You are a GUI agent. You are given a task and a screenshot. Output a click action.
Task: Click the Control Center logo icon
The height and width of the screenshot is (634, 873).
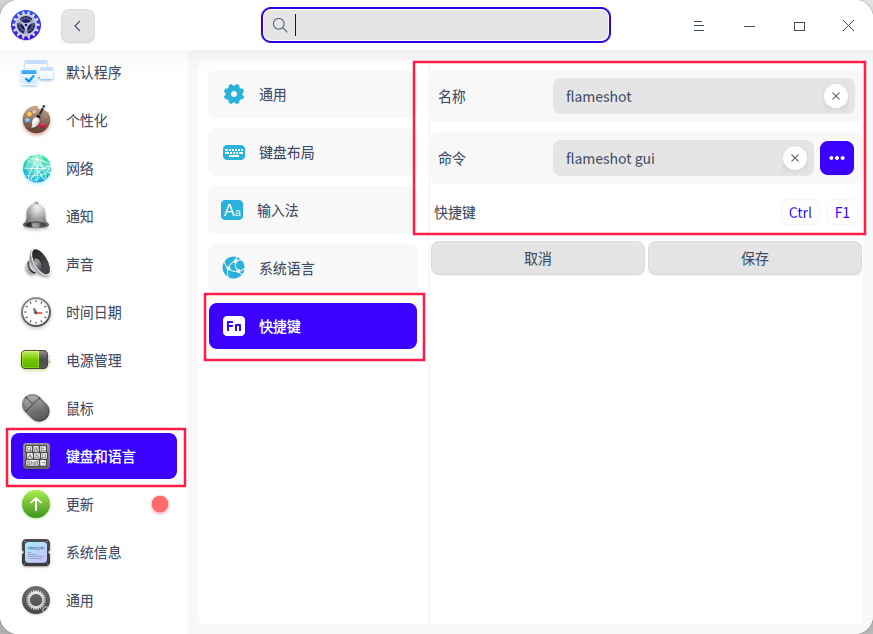pos(26,25)
